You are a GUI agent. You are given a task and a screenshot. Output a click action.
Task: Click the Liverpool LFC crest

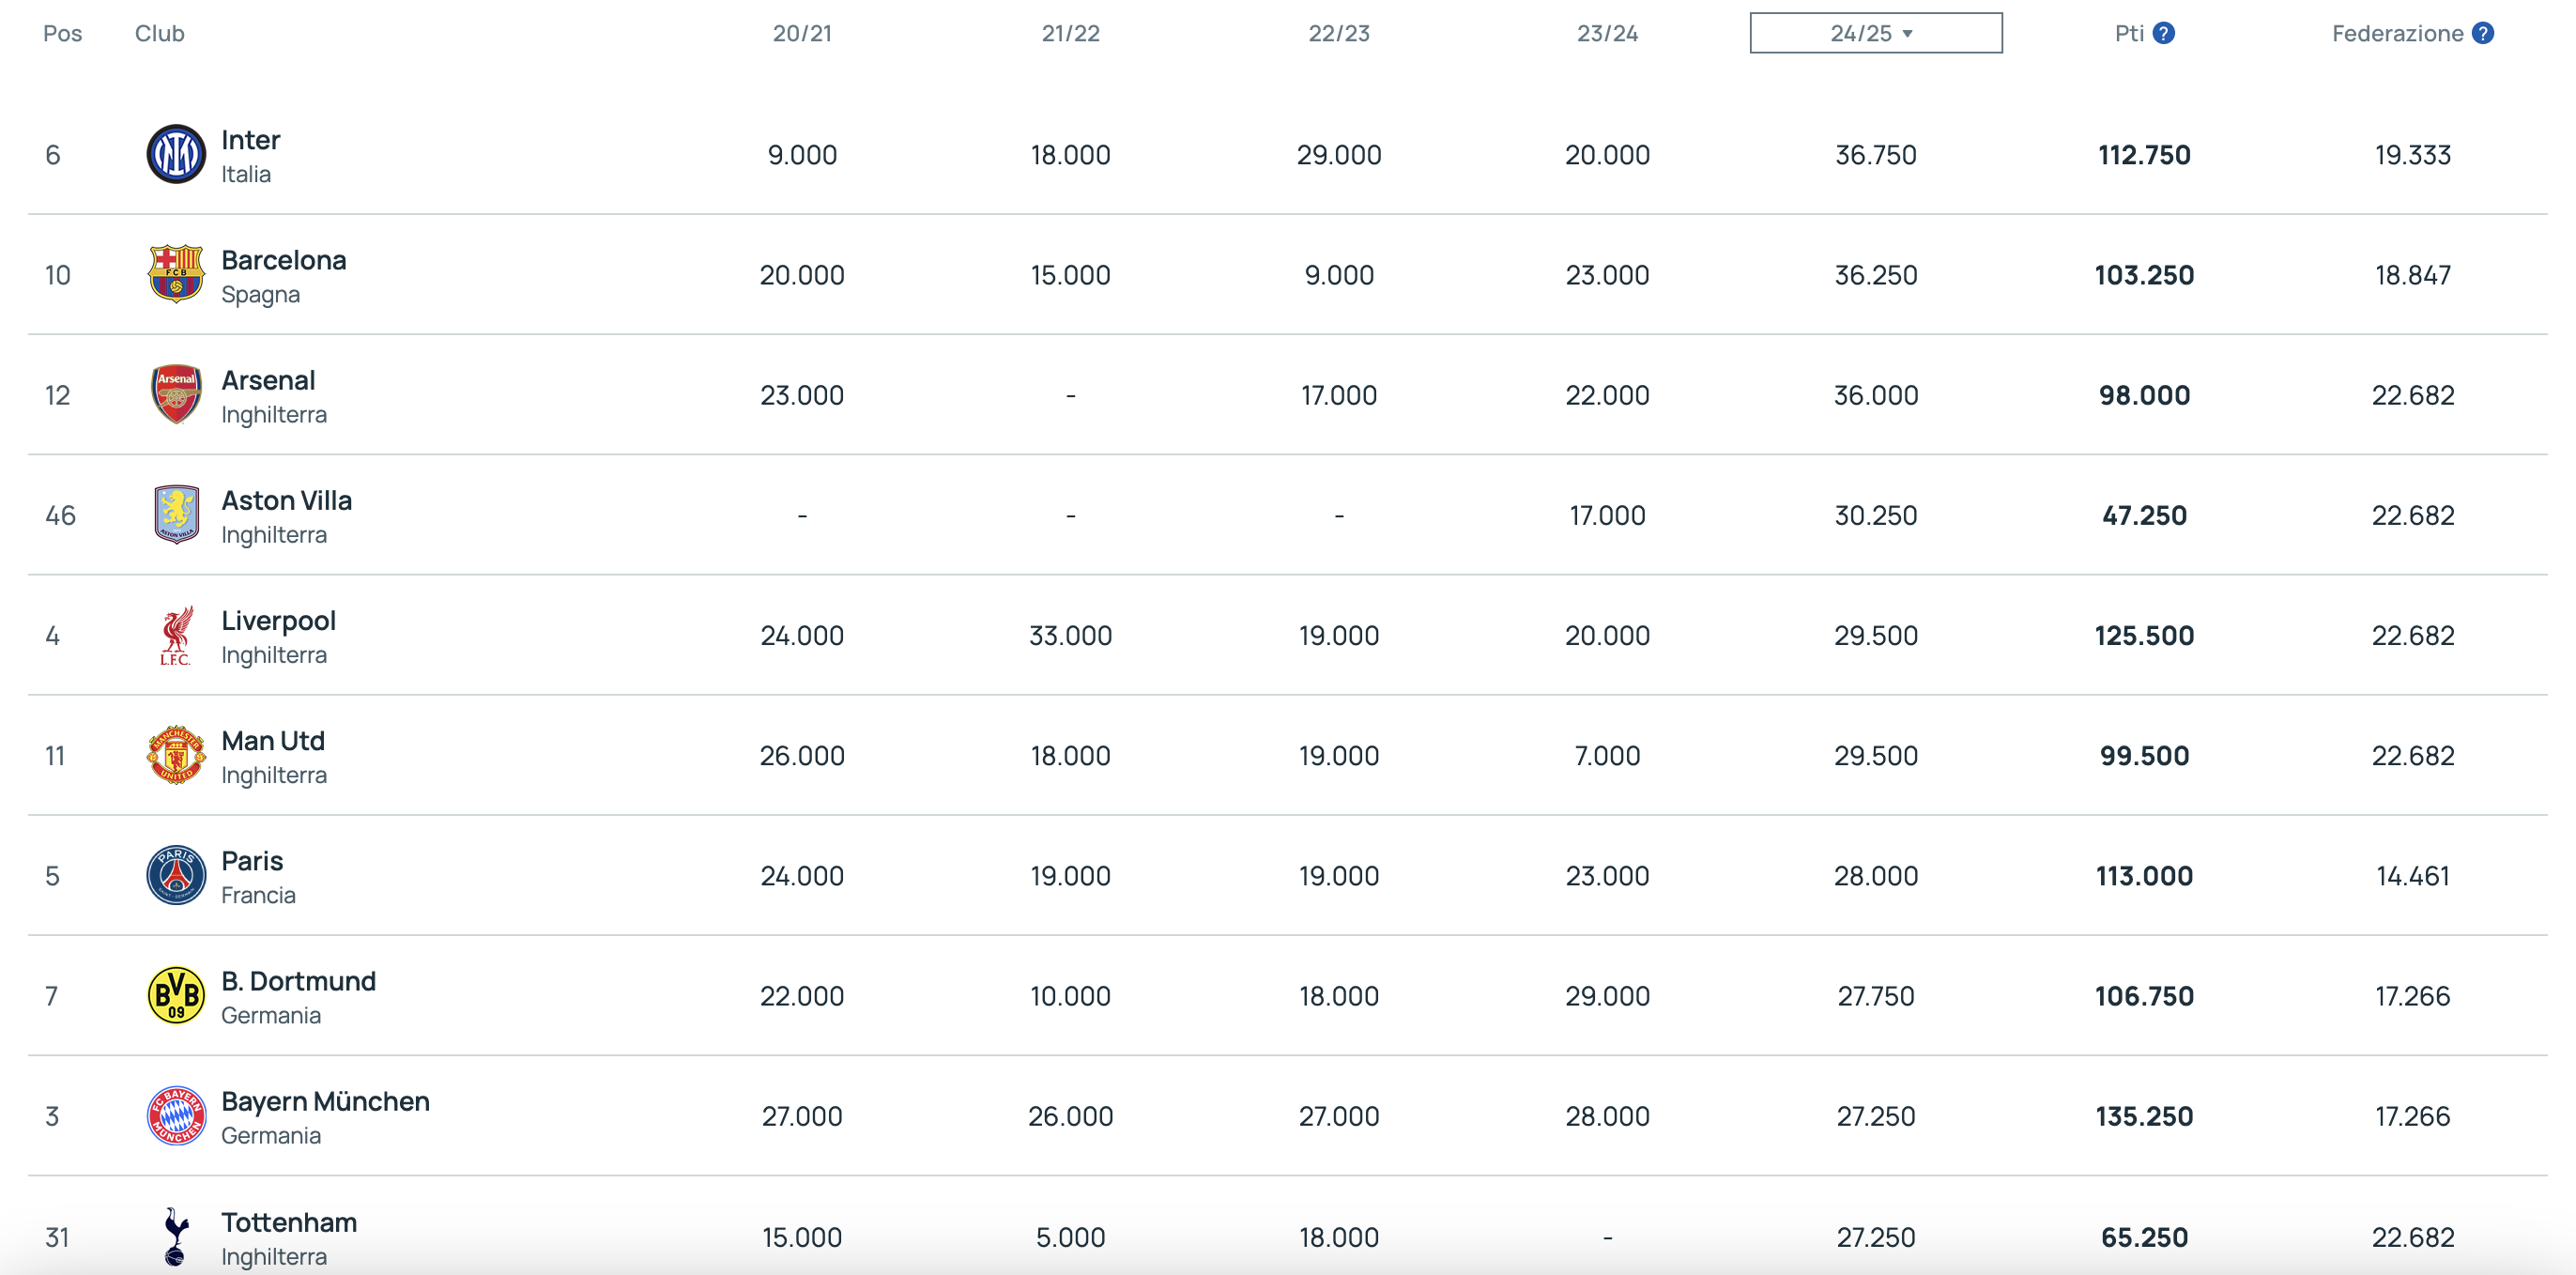click(x=176, y=635)
